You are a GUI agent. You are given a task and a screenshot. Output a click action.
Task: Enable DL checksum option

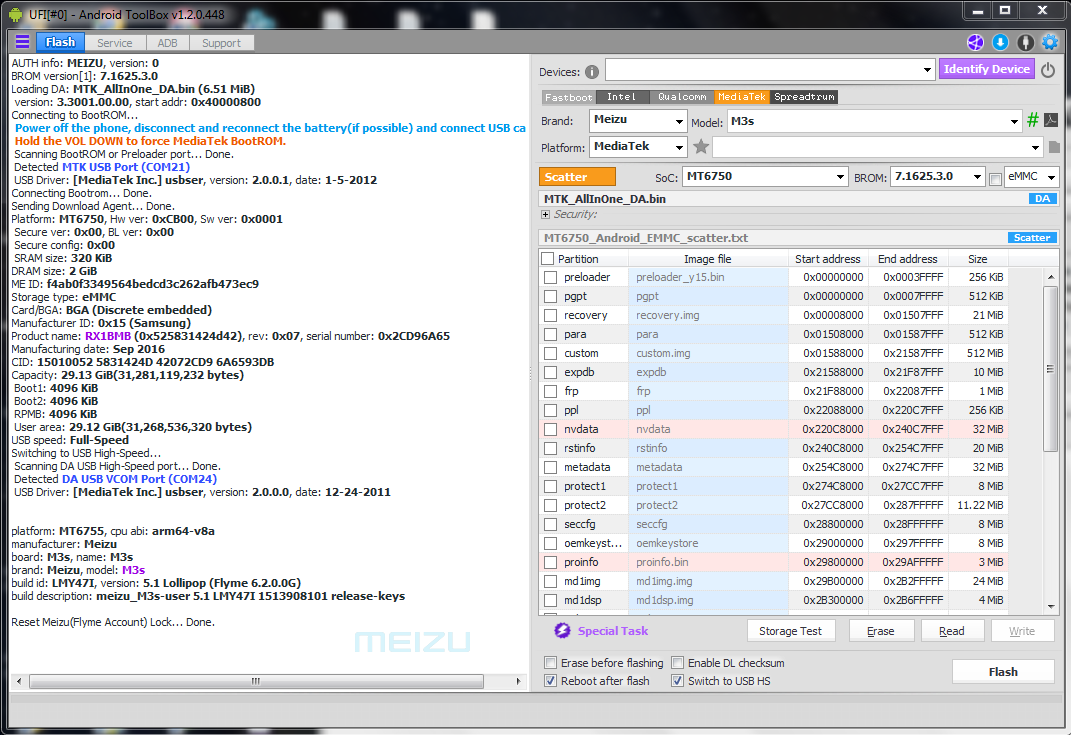678,663
